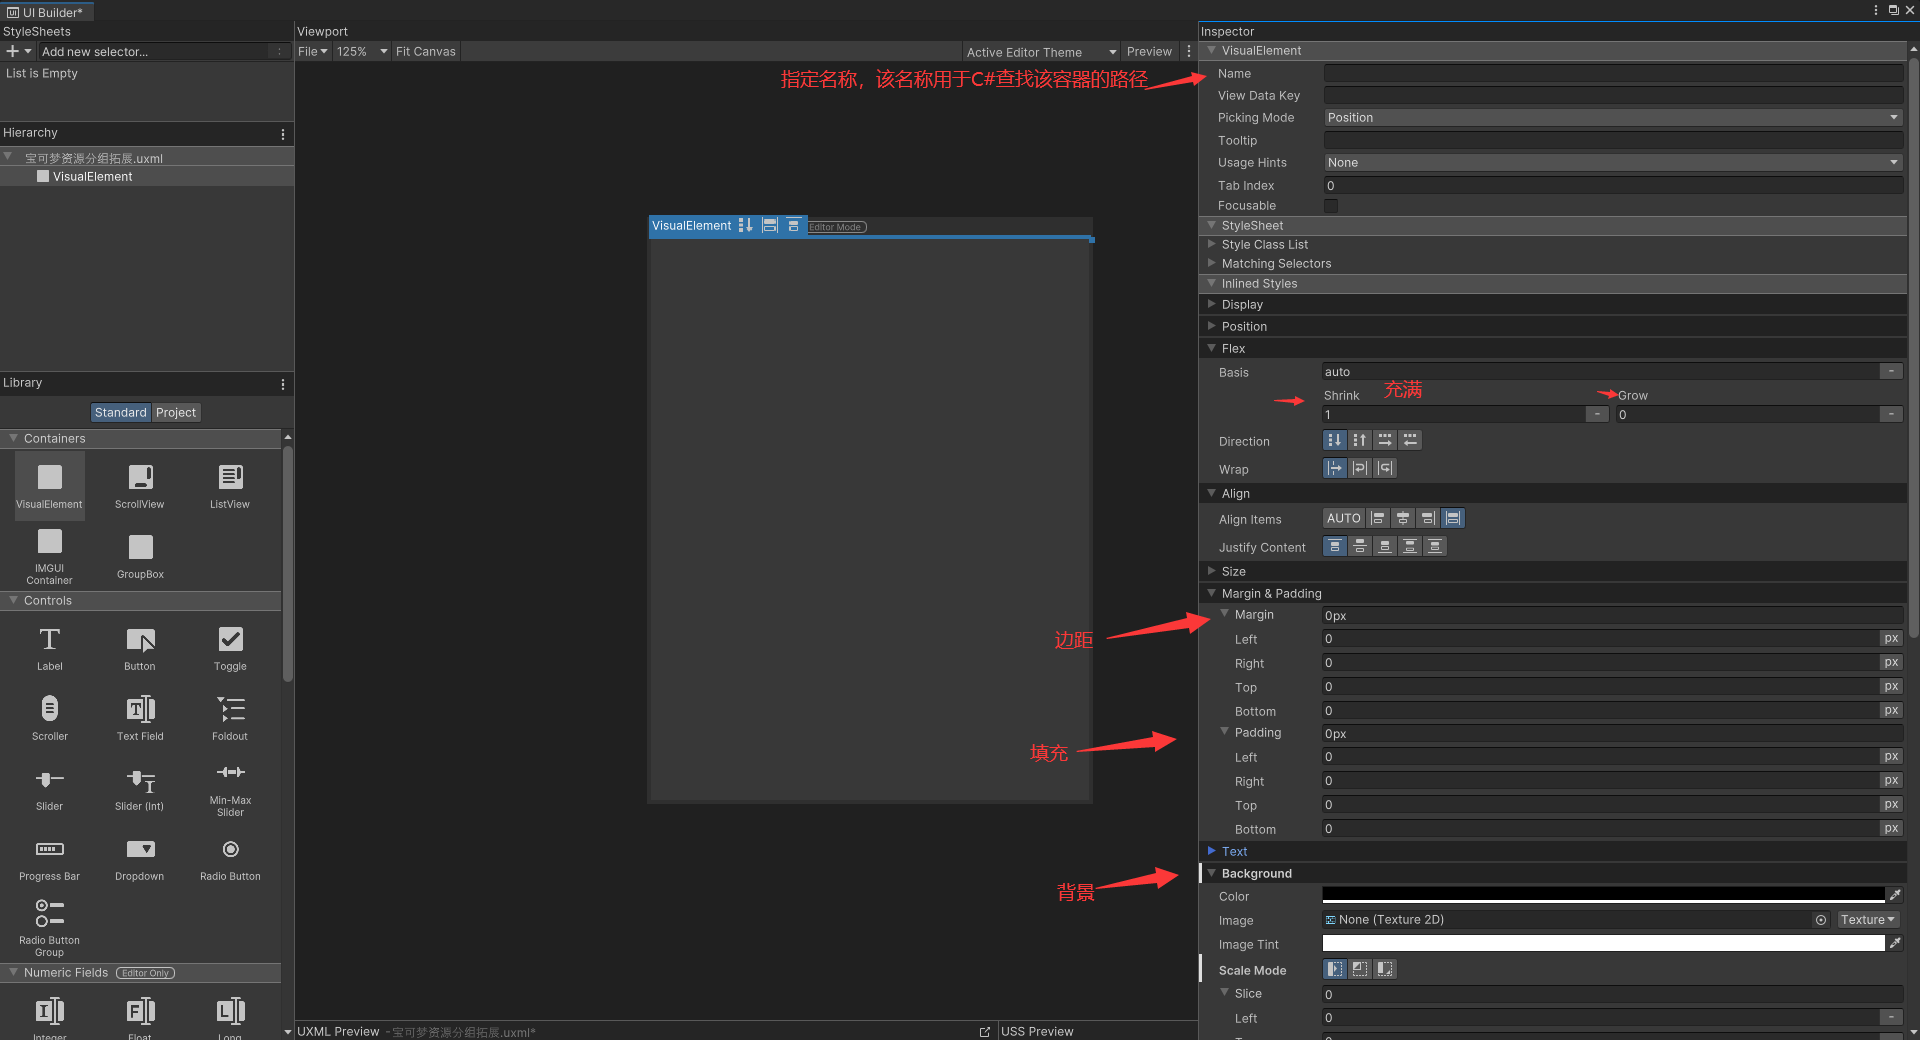1920x1040 pixels.
Task: Open the Active Editor Theme dropdown
Action: coord(1041,52)
